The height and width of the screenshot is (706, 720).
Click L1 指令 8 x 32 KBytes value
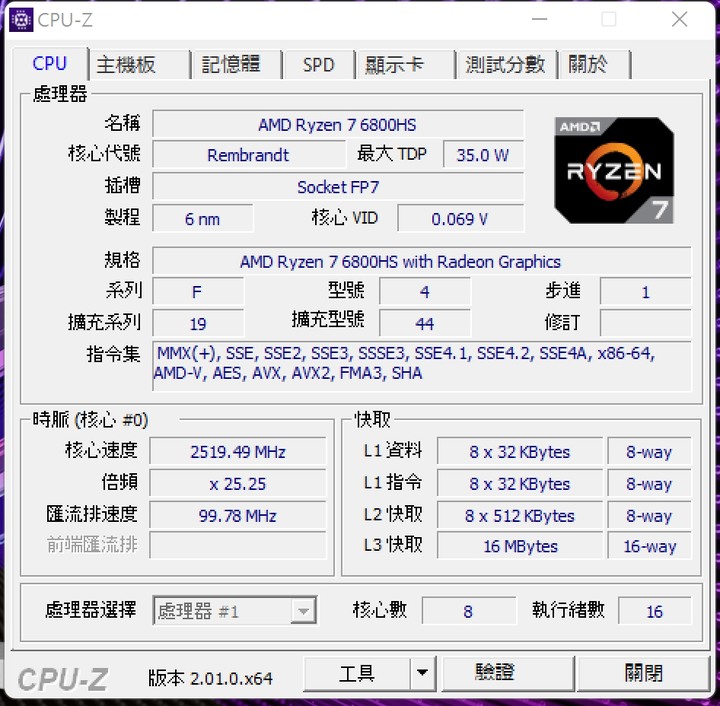520,483
